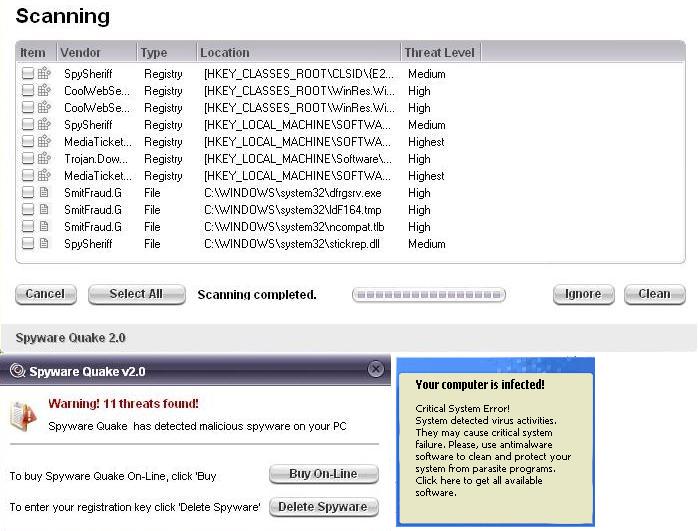The width and height of the screenshot is (698, 531).
Task: Click the warning document icon beside threats found
Action: (23, 416)
